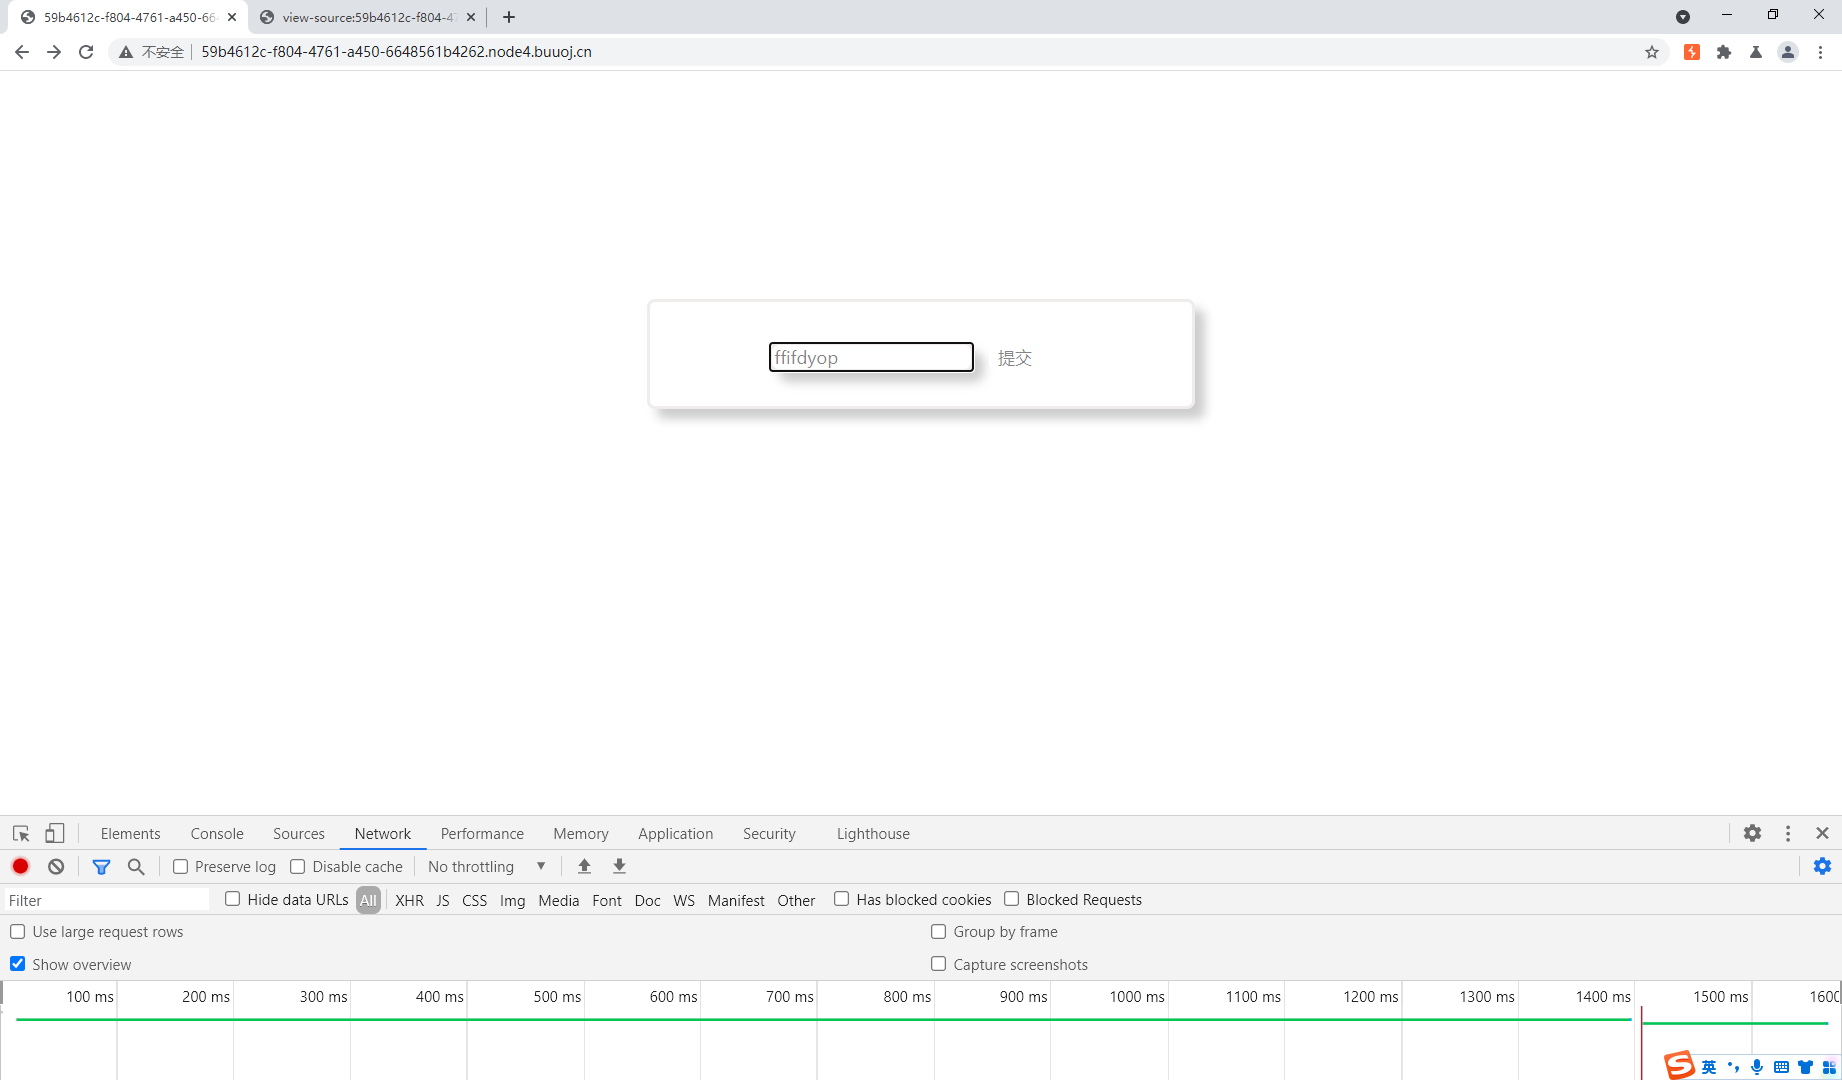Activate the inspect element picker

pyautogui.click(x=21, y=833)
